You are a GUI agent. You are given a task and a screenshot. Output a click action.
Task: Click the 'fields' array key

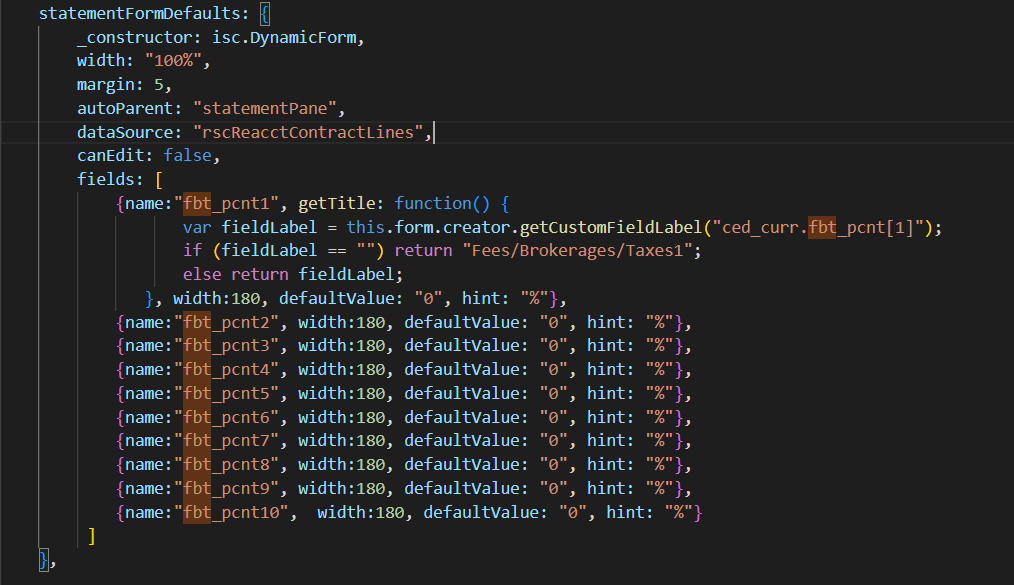coord(105,180)
